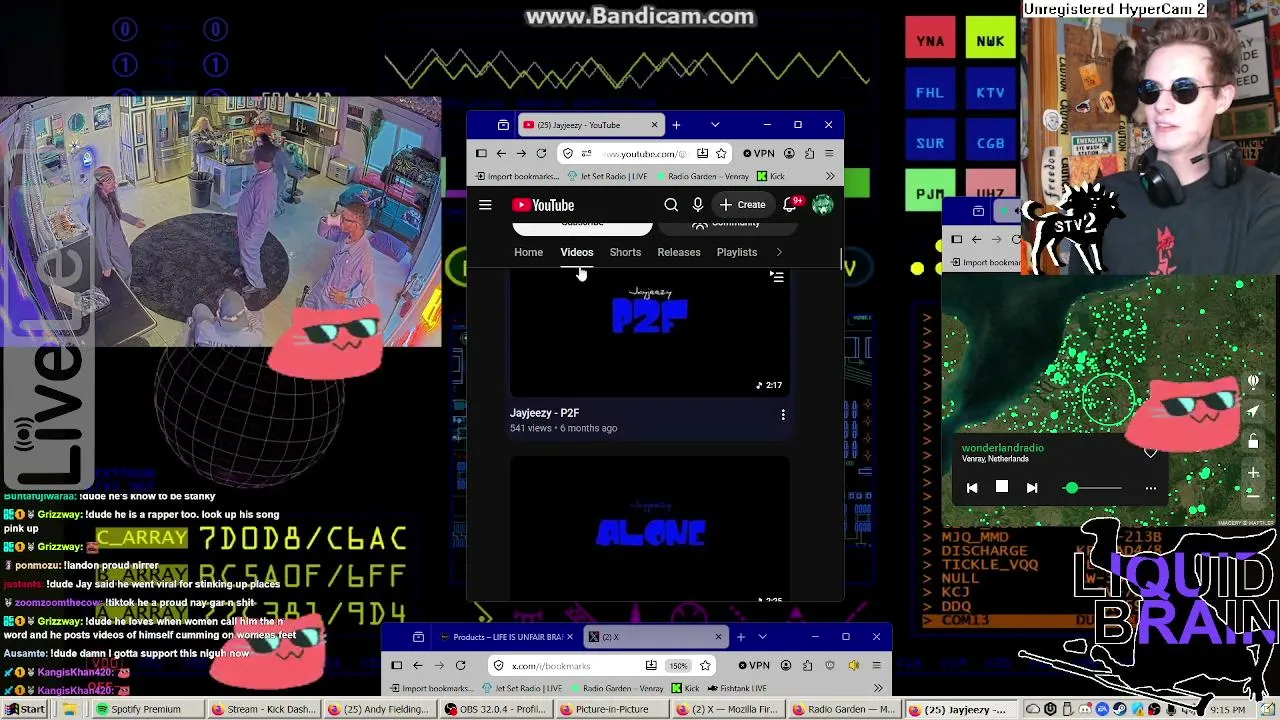Bookmark the X page with the star
This screenshot has width=1280, height=720.
(x=705, y=665)
